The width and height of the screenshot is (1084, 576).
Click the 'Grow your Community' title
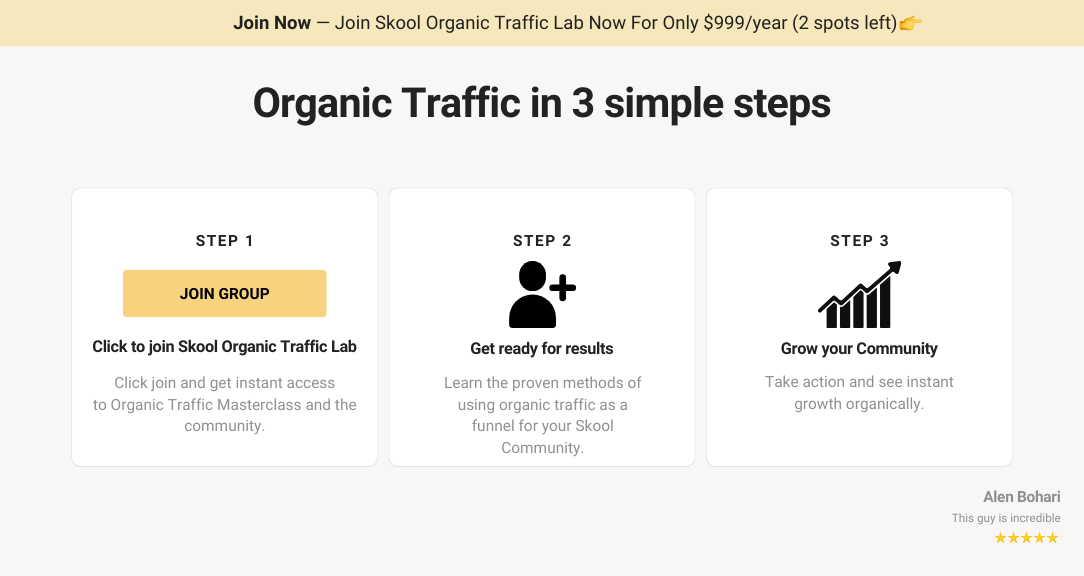point(859,349)
